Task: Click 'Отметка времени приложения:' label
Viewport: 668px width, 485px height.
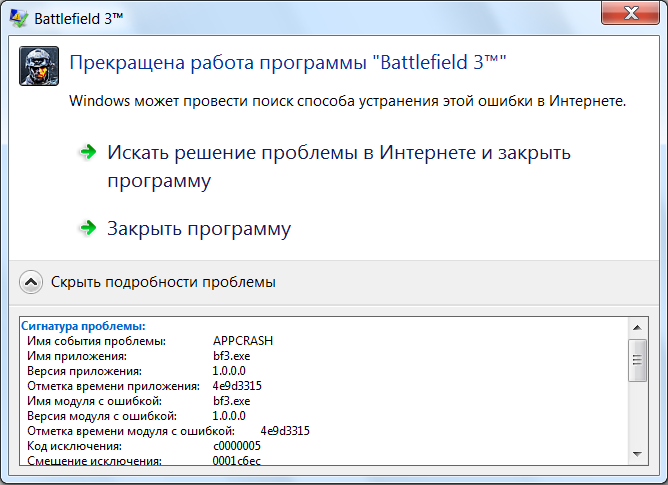Action: (x=113, y=386)
